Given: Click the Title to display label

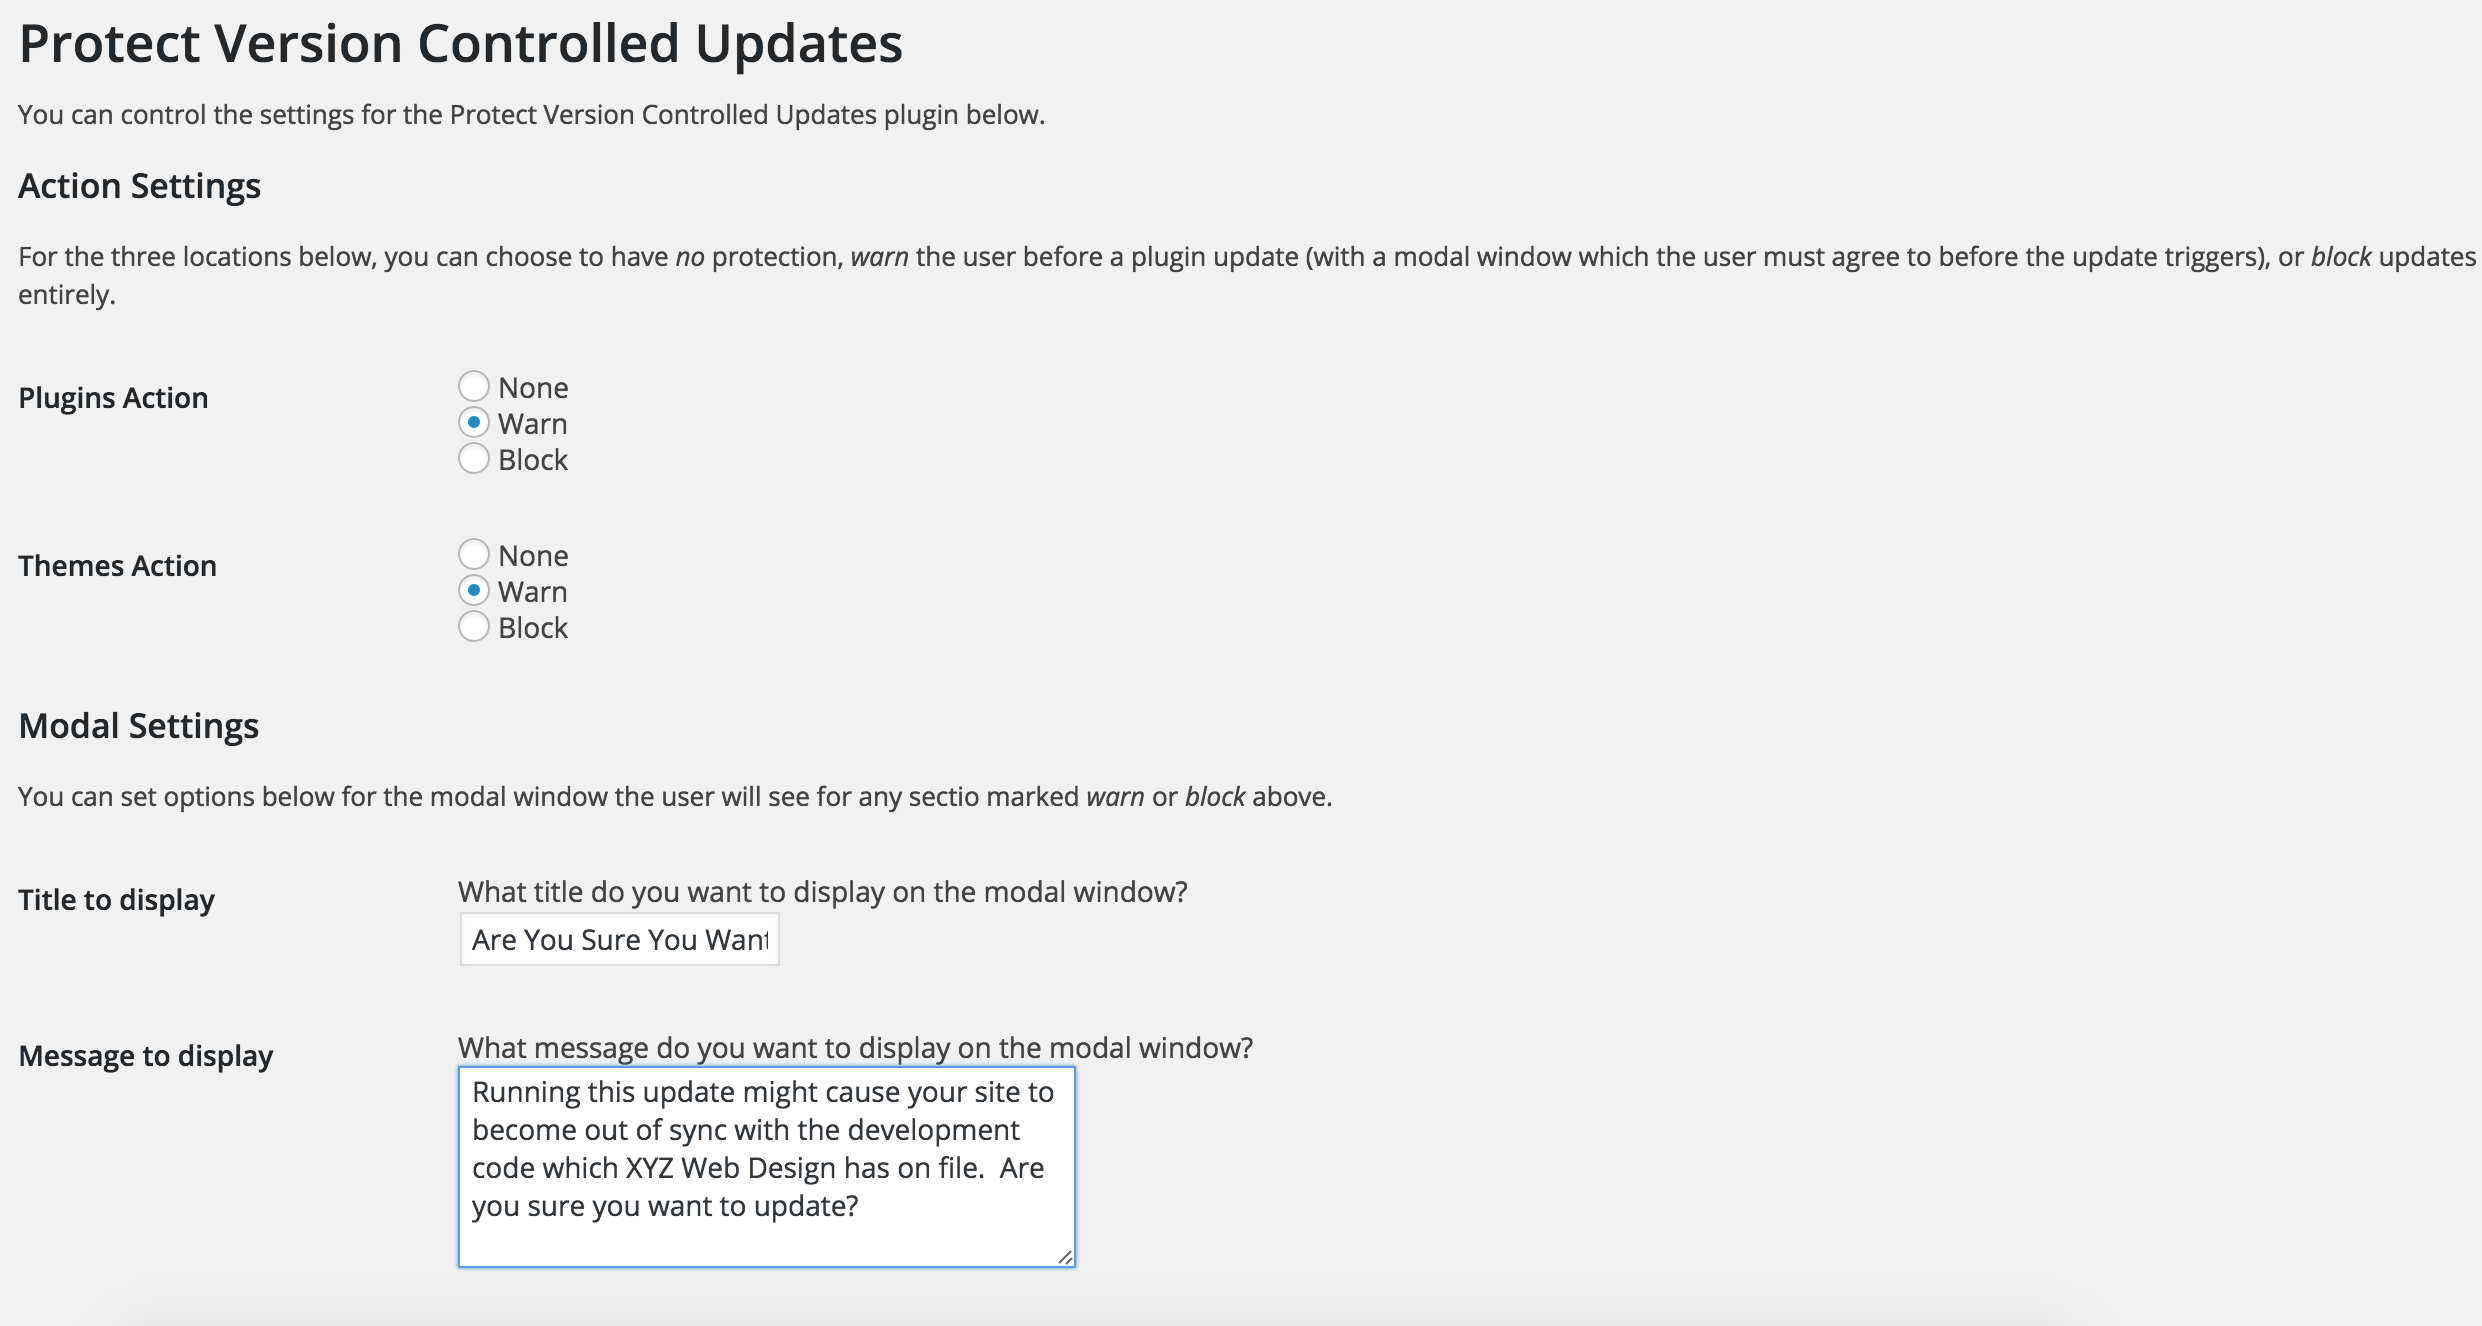Looking at the screenshot, I should tap(116, 900).
